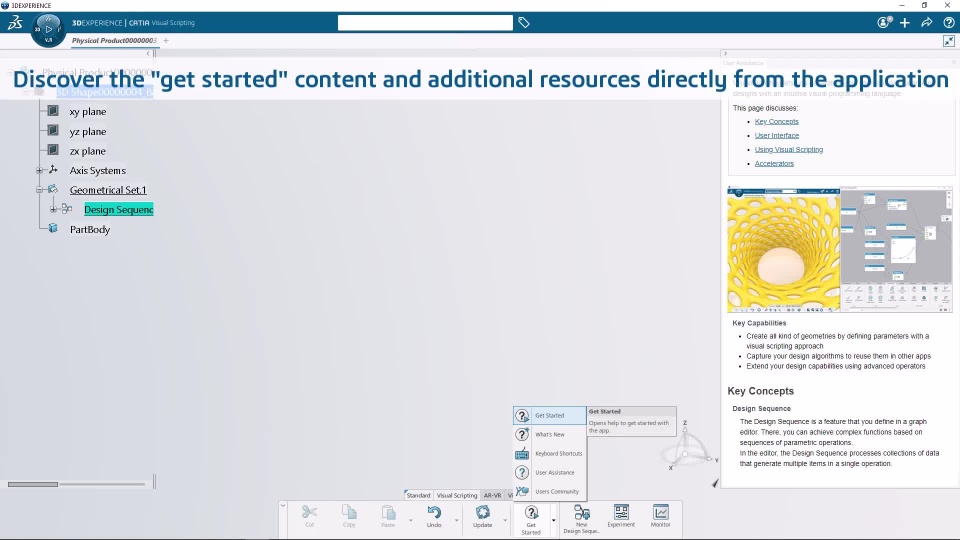960x540 pixels.
Task: Toggle full screen expand icon
Action: 948,41
